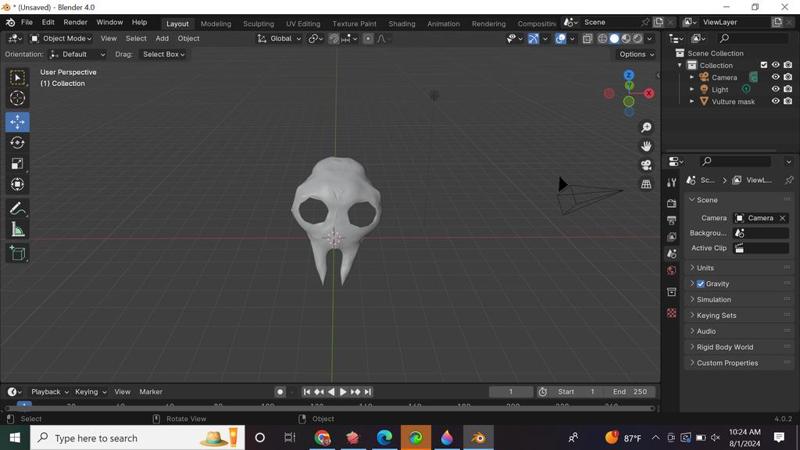Open the Render menu
This screenshot has height=450, width=800.
pos(75,22)
